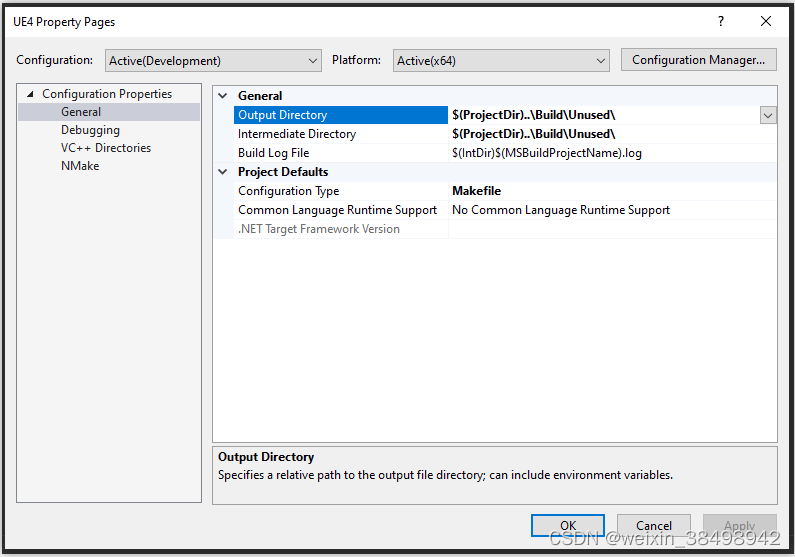Collapse the General property section
Viewport: 795px width, 557px height.
[223, 96]
